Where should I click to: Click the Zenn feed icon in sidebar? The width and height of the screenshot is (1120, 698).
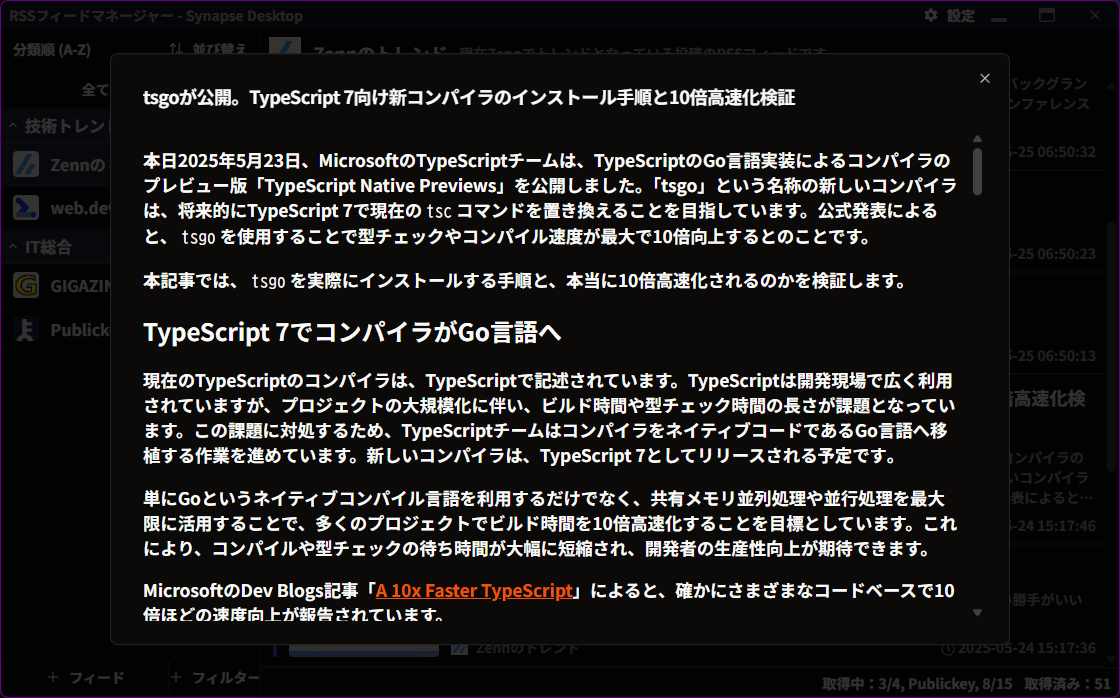pyautogui.click(x=26, y=166)
